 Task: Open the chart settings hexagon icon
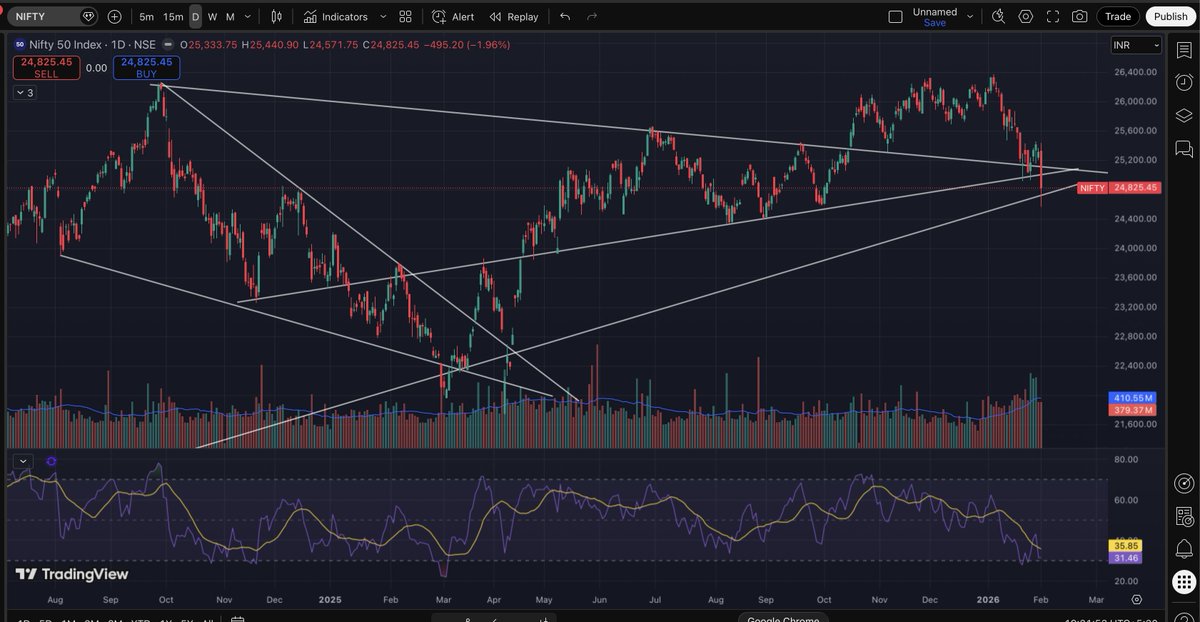(1026, 16)
